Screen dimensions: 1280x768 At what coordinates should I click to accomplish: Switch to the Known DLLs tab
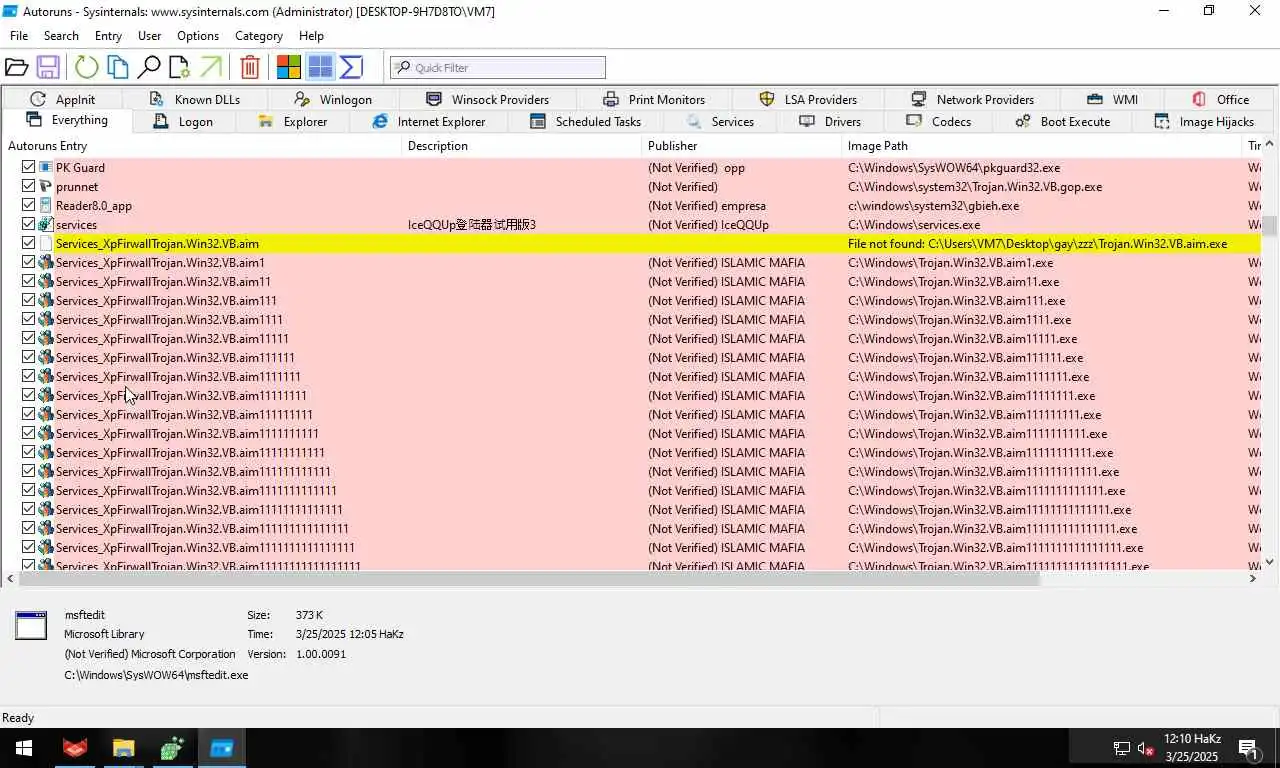[x=195, y=99]
